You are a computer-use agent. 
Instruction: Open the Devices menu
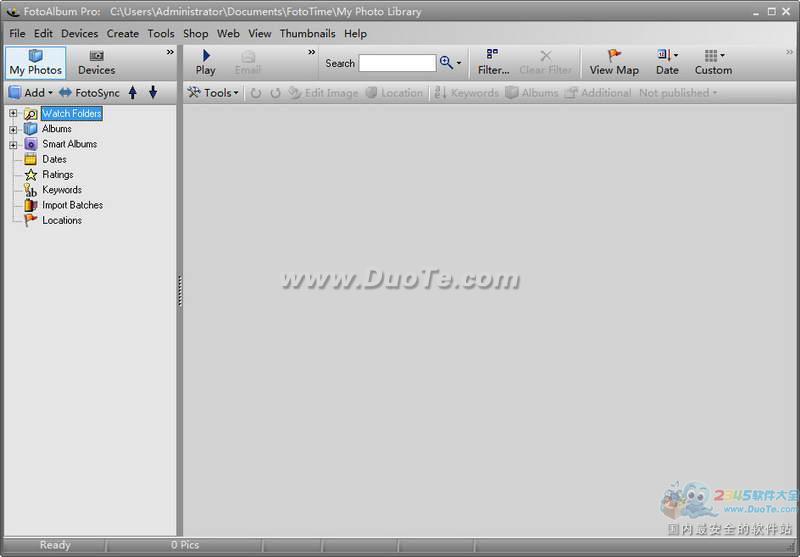click(x=80, y=34)
